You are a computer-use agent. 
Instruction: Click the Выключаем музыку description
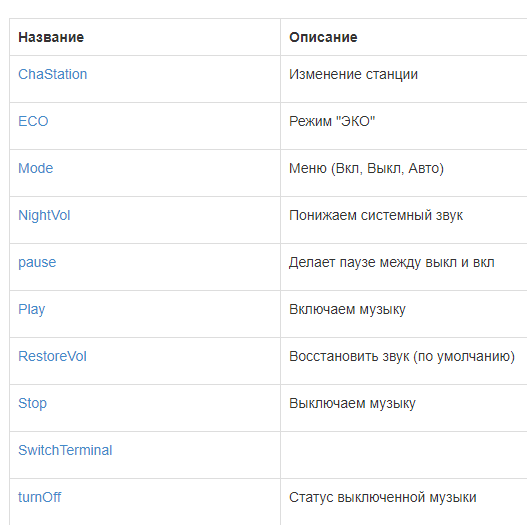[x=352, y=403]
